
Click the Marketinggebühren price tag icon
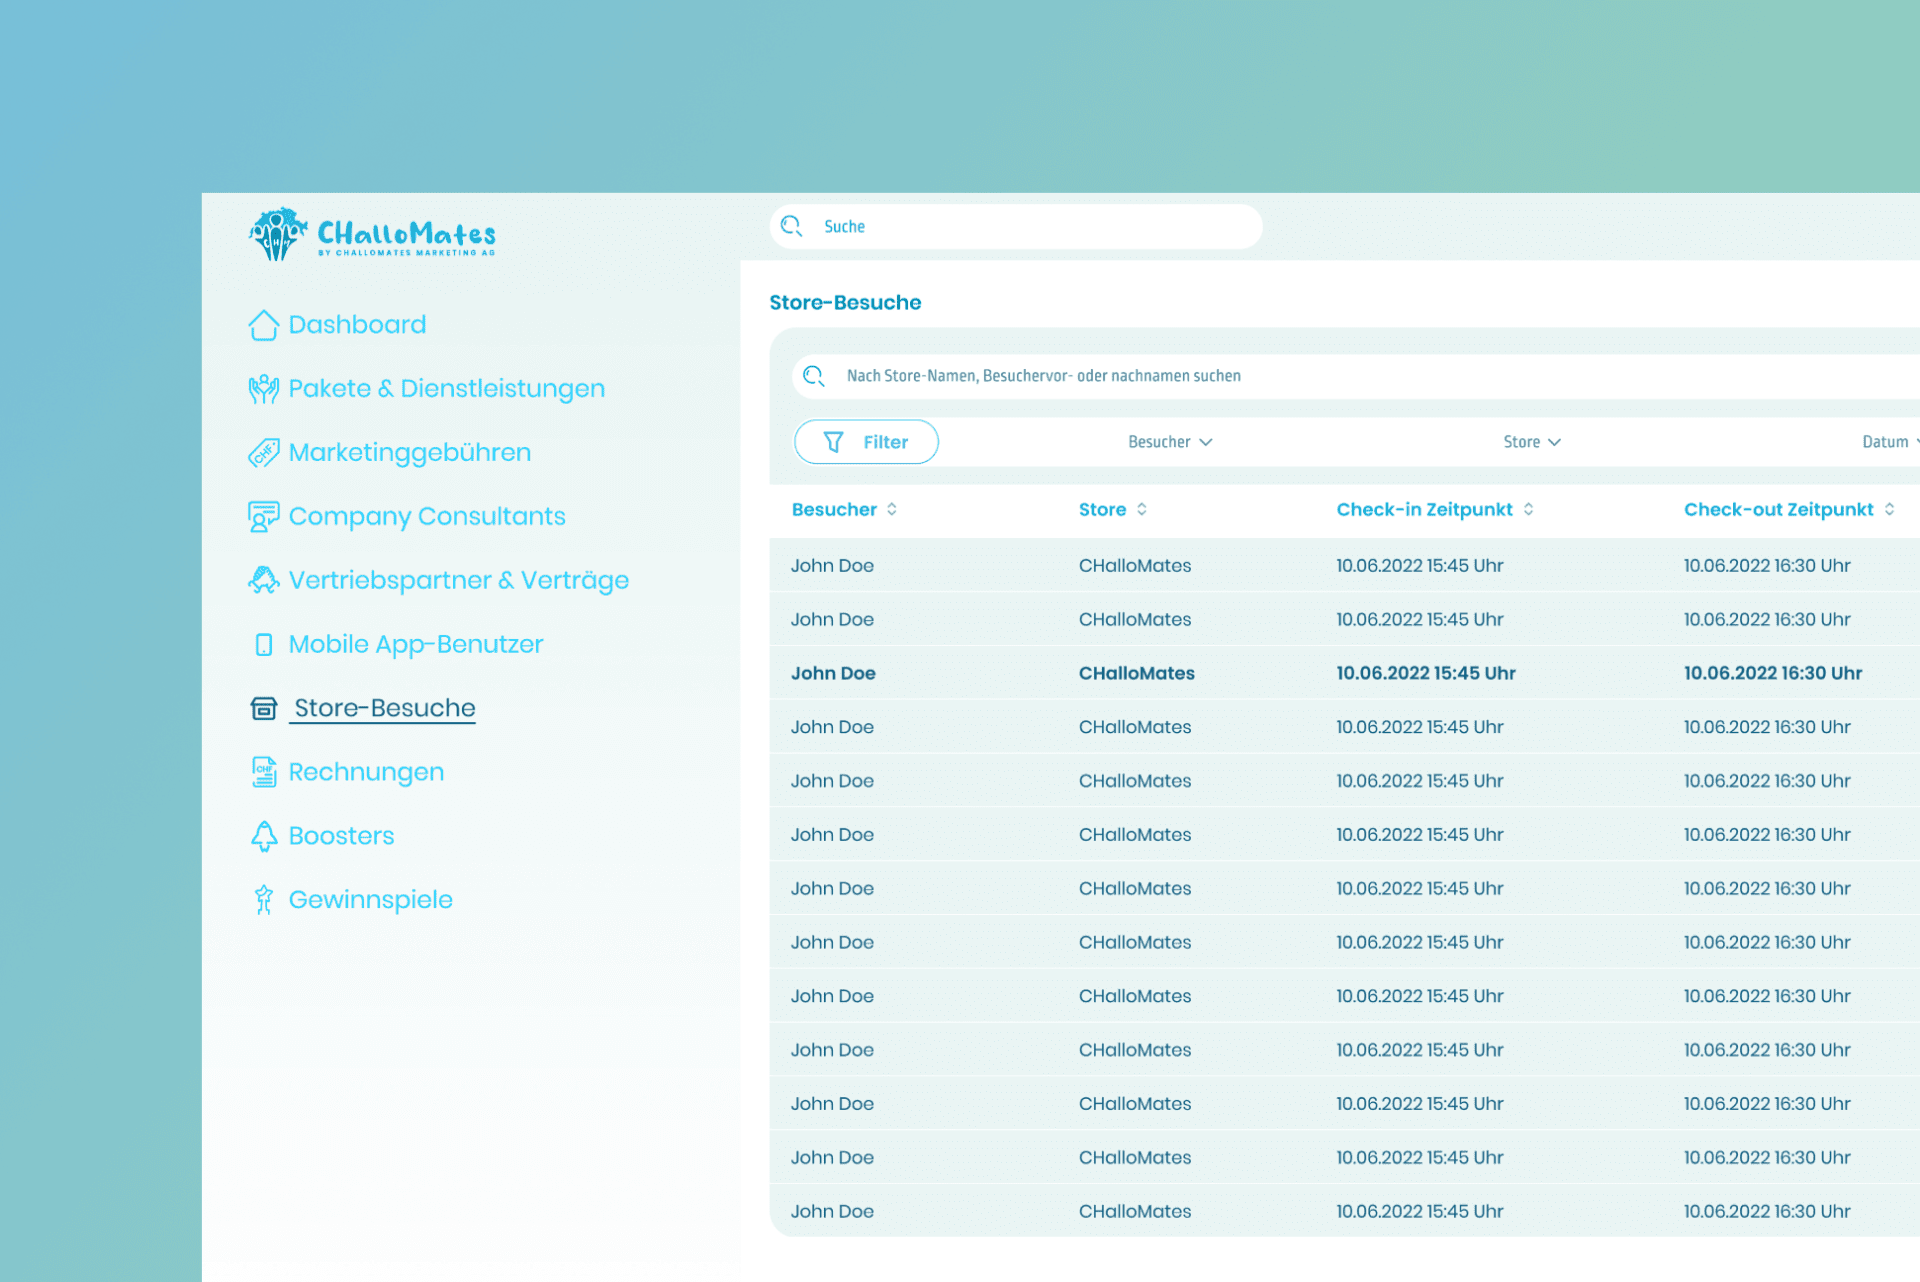263,453
